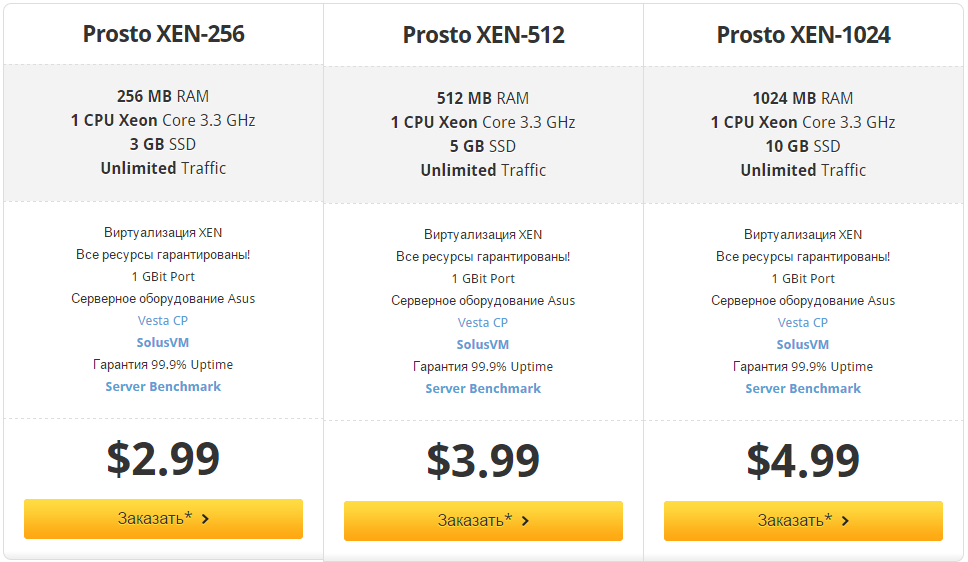
Task: Click the Заказать button for Prosto XEN-256
Action: tap(163, 519)
